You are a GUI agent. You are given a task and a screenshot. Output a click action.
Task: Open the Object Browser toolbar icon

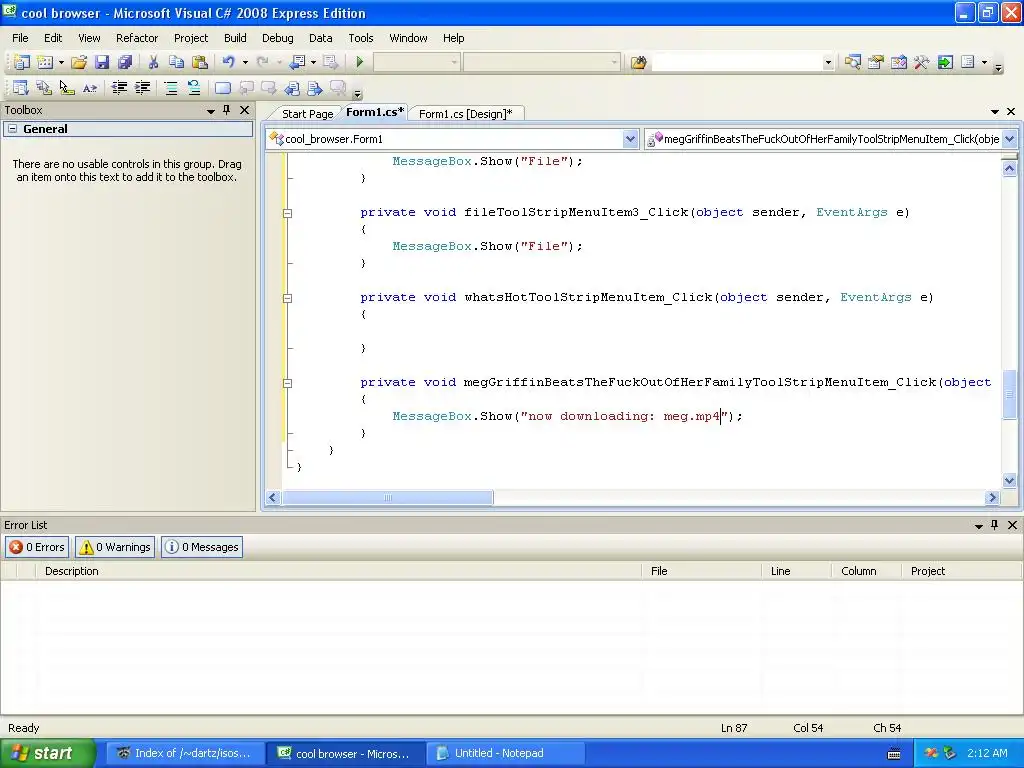[899, 62]
